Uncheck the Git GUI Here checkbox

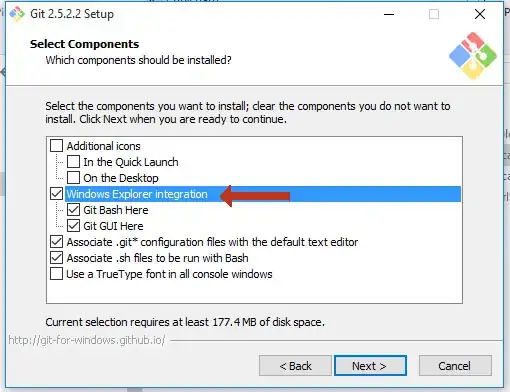pyautogui.click(x=73, y=226)
